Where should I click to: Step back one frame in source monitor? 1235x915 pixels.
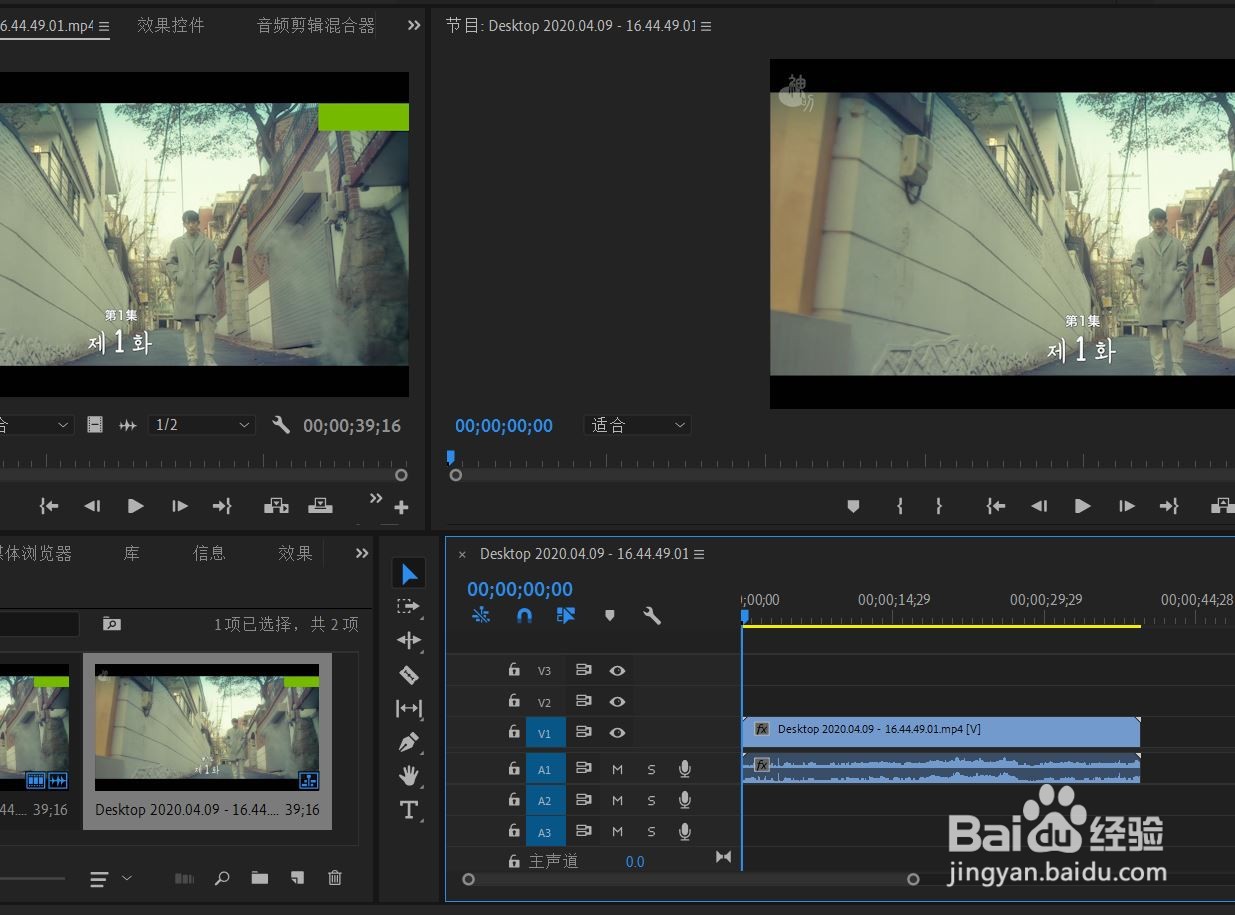click(92, 506)
